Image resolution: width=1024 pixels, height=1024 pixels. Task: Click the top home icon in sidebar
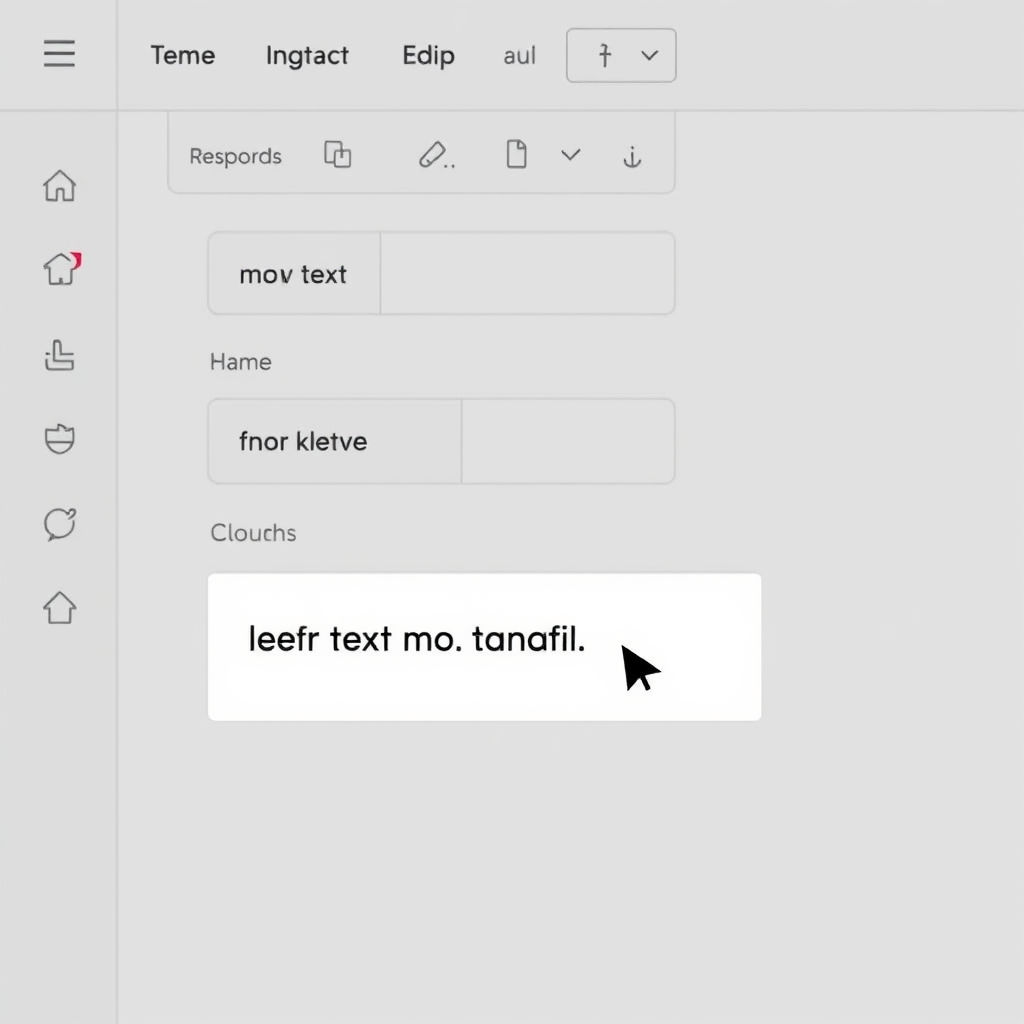coord(60,185)
